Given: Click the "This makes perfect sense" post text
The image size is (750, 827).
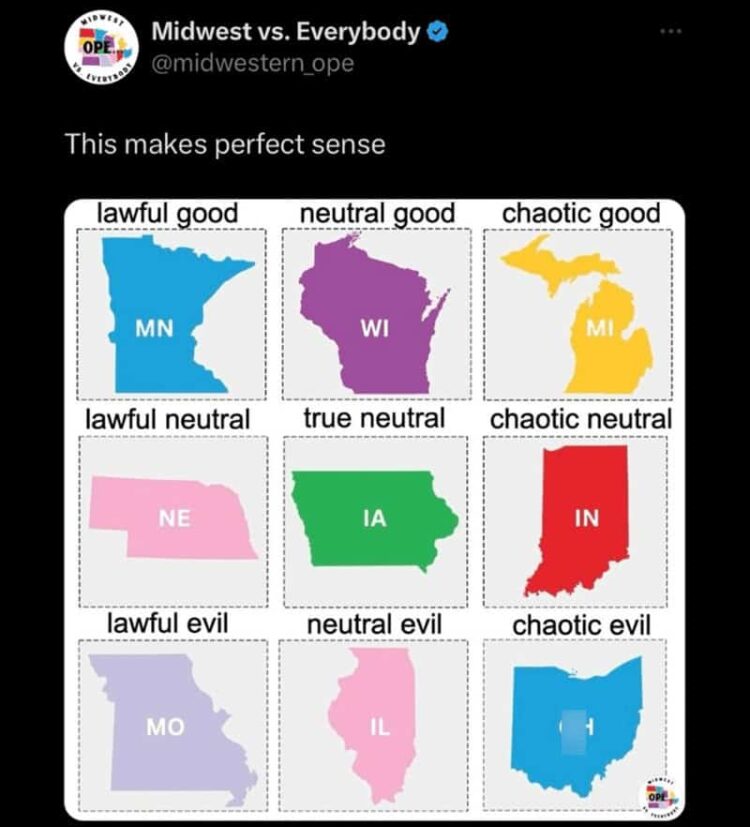Looking at the screenshot, I should 225,144.
